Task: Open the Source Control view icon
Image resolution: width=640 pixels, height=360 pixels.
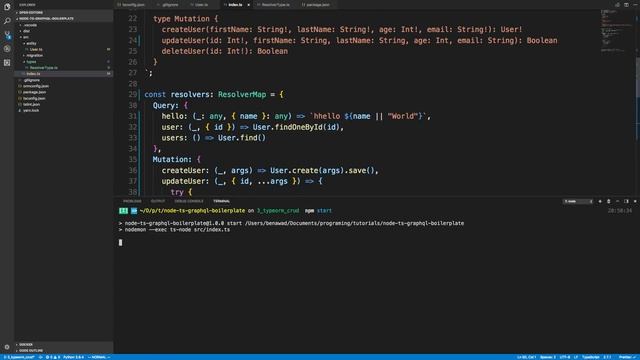Action: tap(7, 35)
